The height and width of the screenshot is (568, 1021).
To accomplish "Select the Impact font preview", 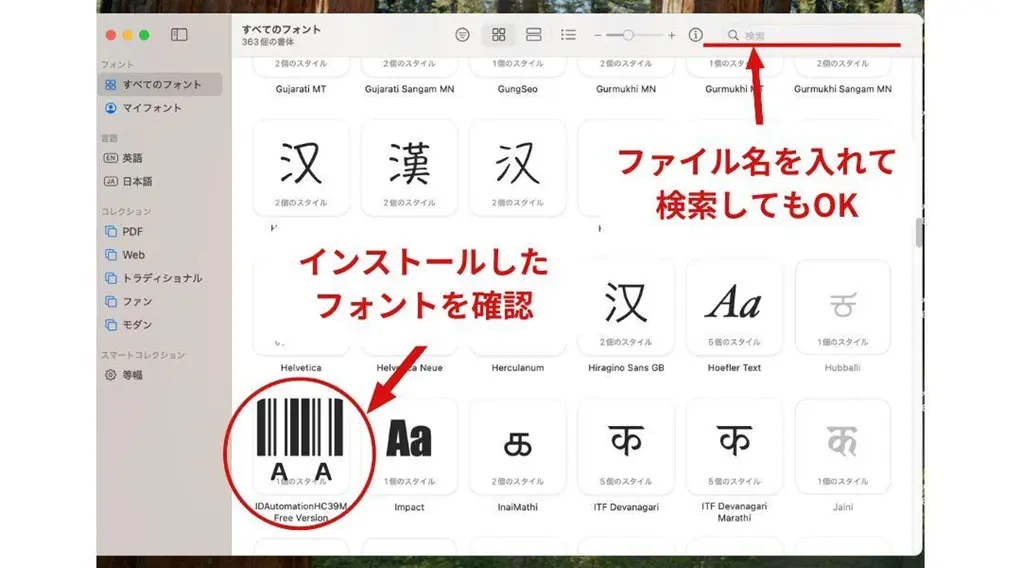I will click(409, 447).
